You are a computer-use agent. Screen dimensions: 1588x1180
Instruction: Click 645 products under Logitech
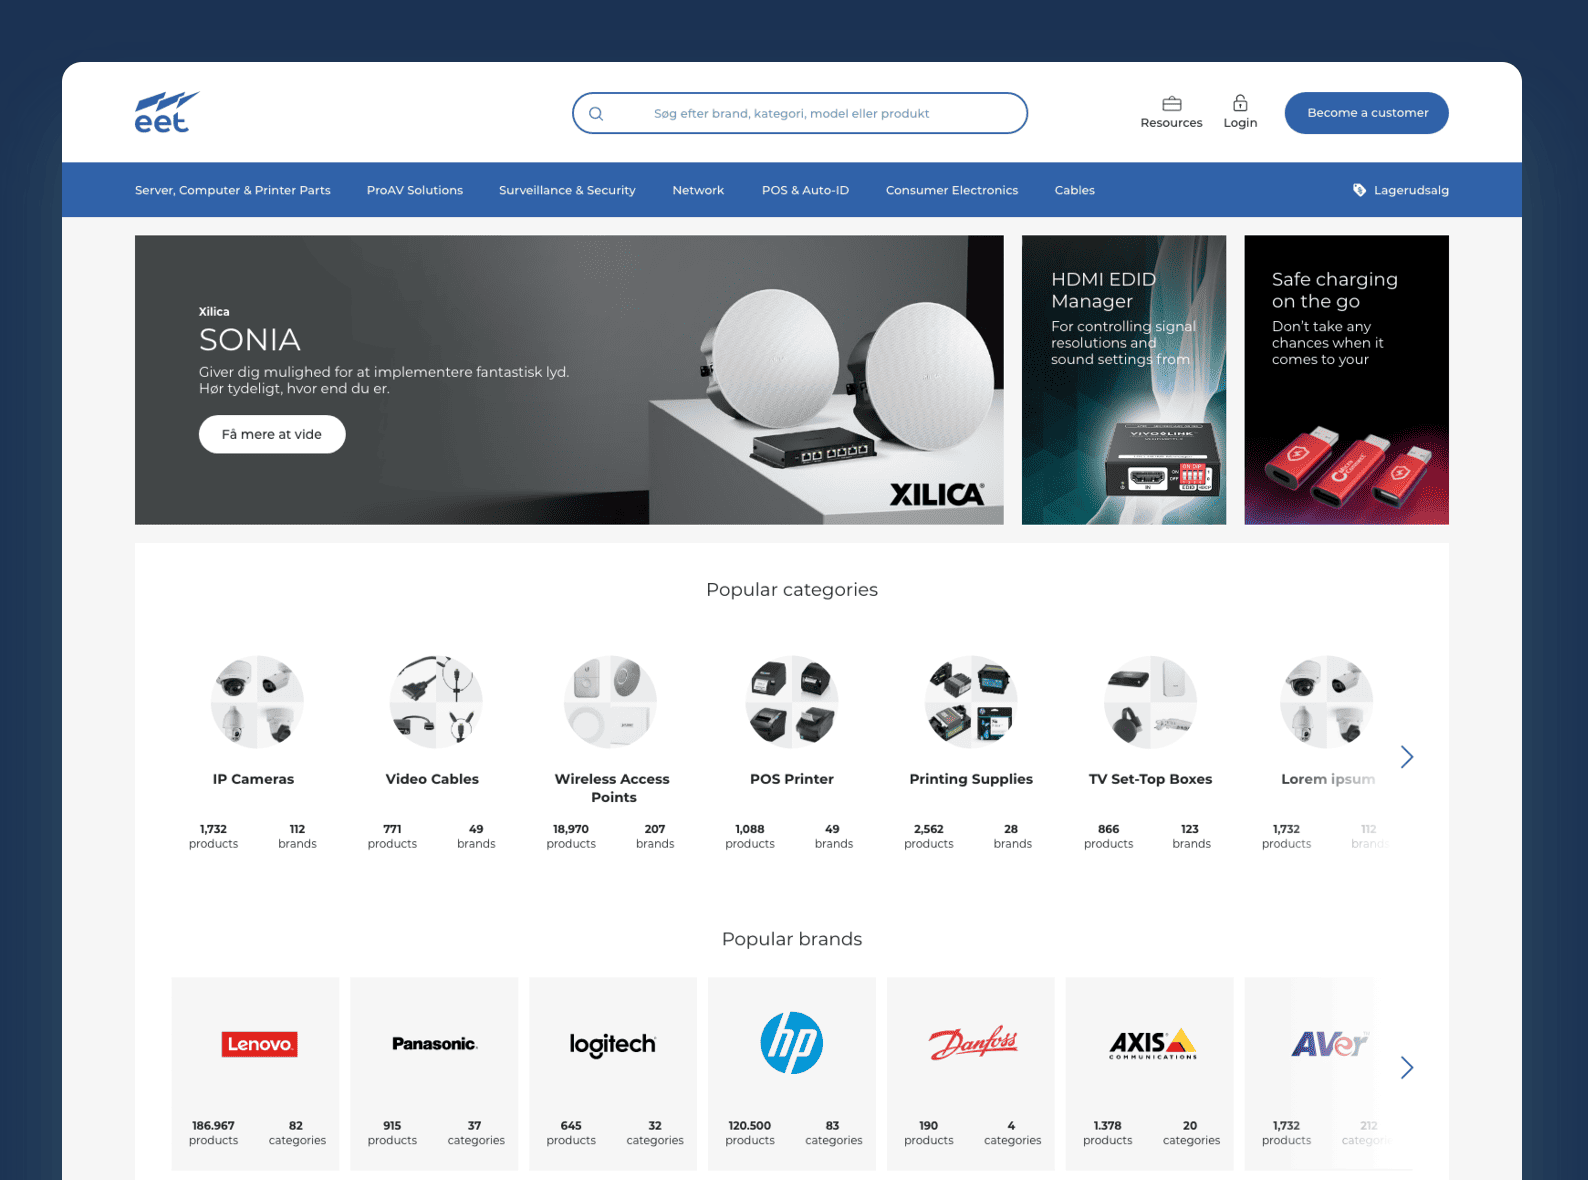coord(571,1132)
